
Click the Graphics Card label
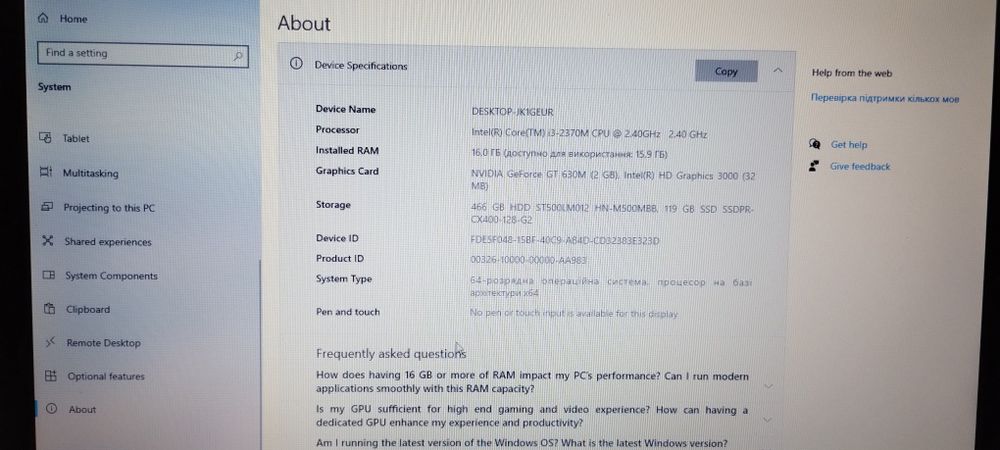click(347, 171)
